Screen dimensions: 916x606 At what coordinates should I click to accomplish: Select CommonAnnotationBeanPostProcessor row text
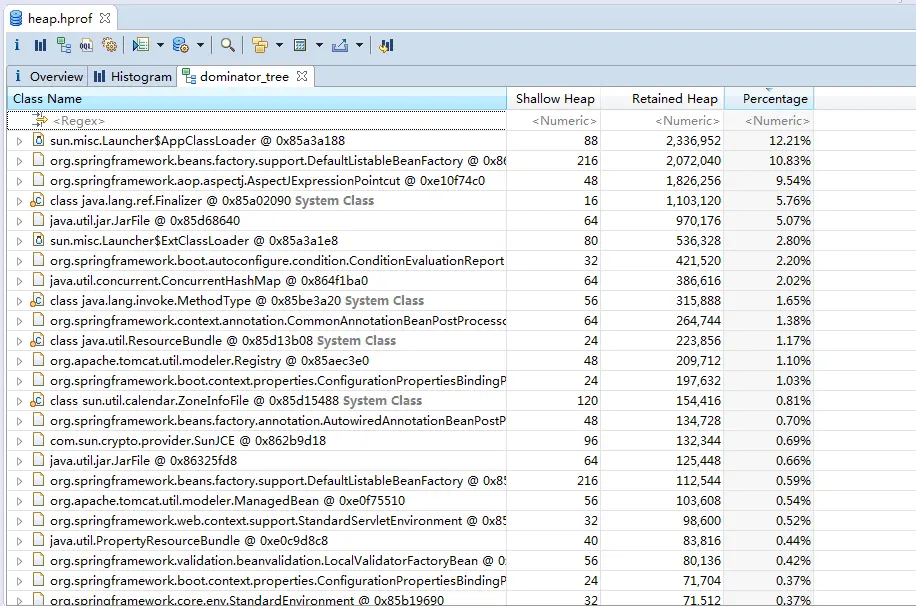277,320
